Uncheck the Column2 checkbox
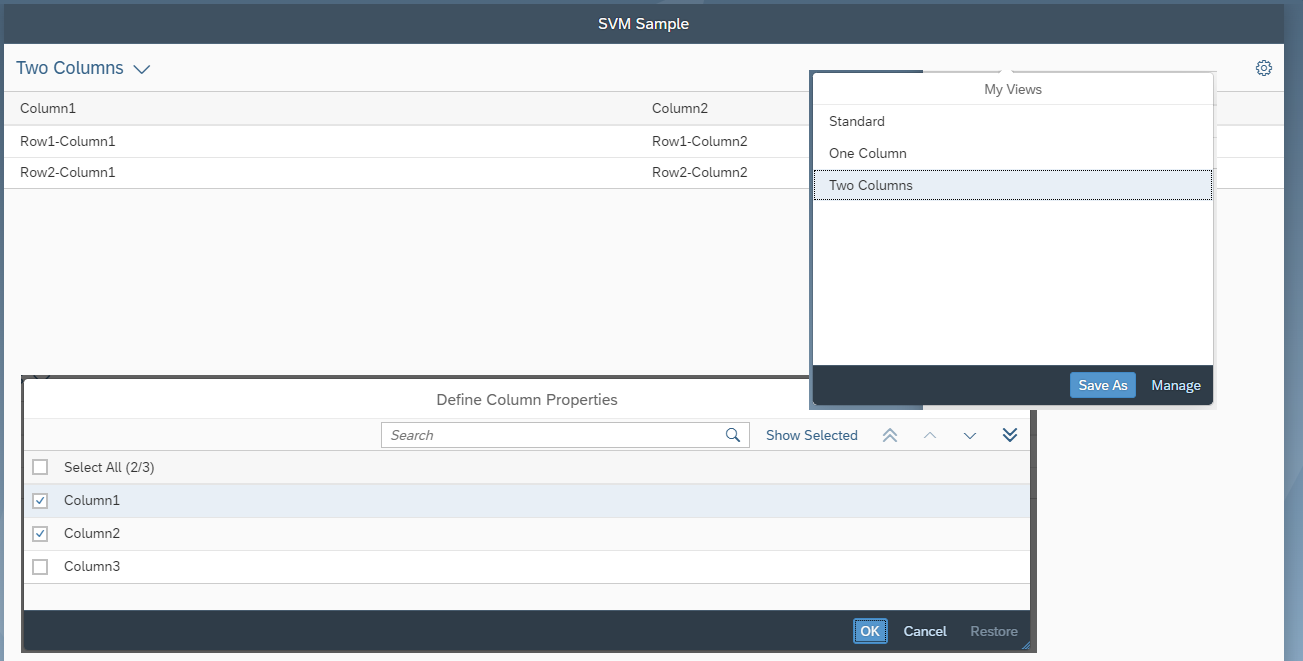 pyautogui.click(x=40, y=533)
